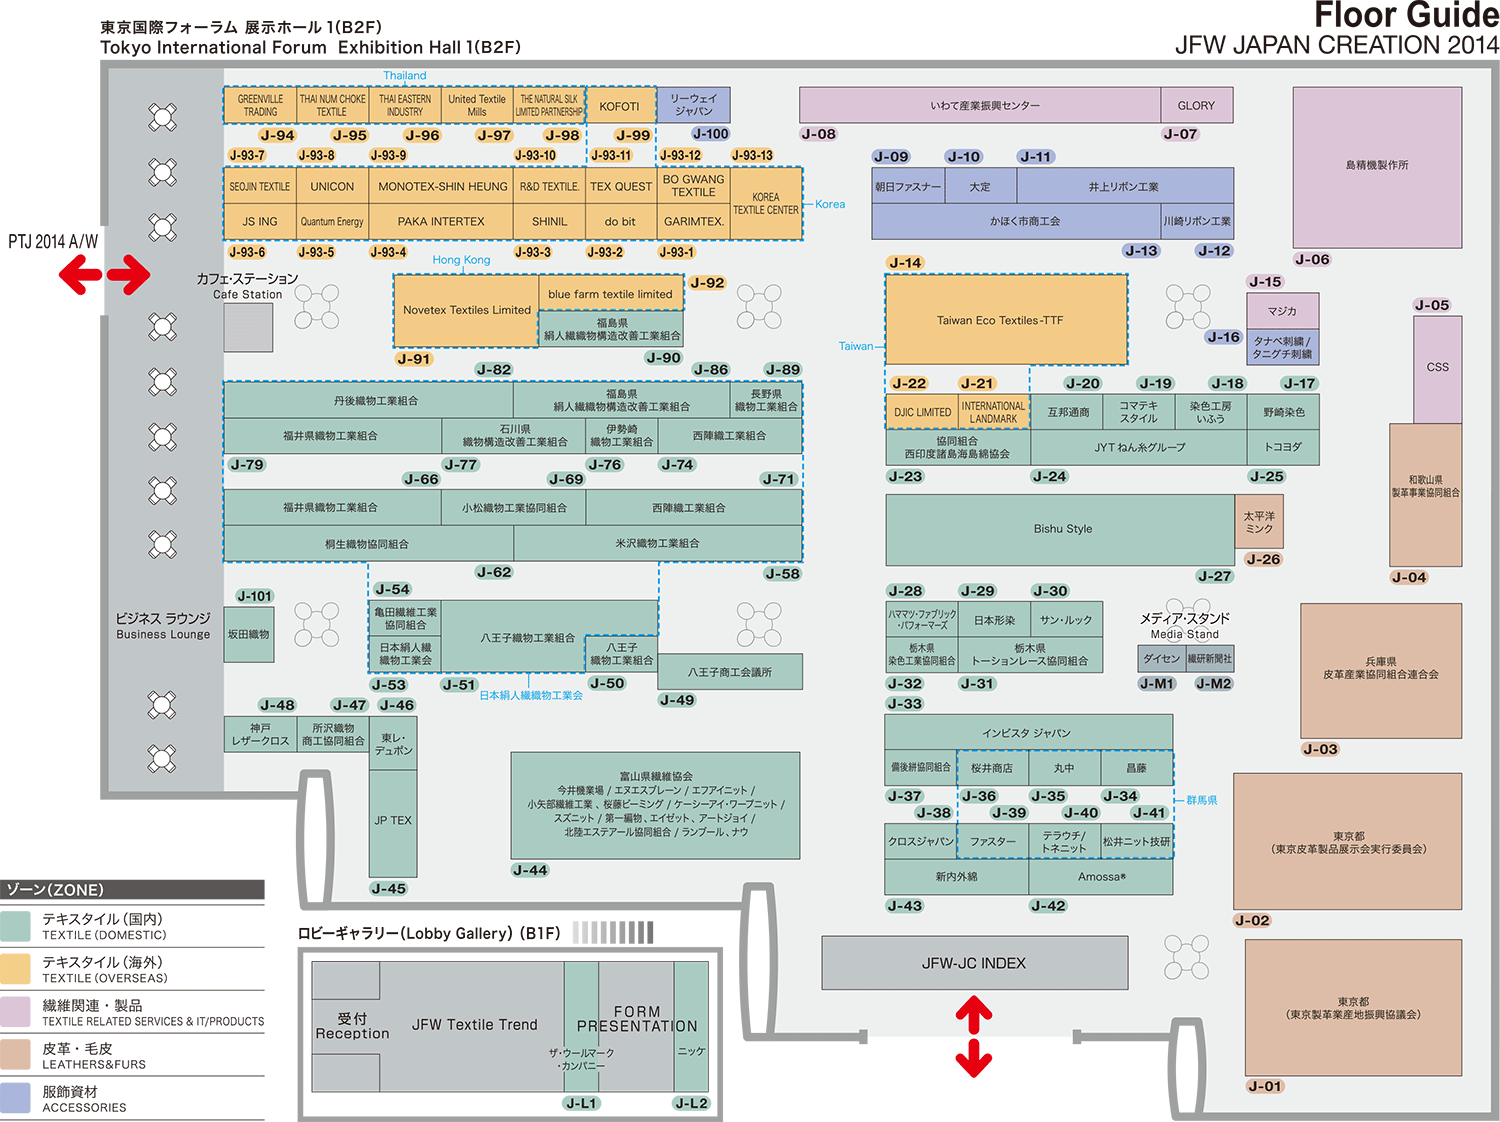Click the かほく市商工会 booth

[1016, 221]
